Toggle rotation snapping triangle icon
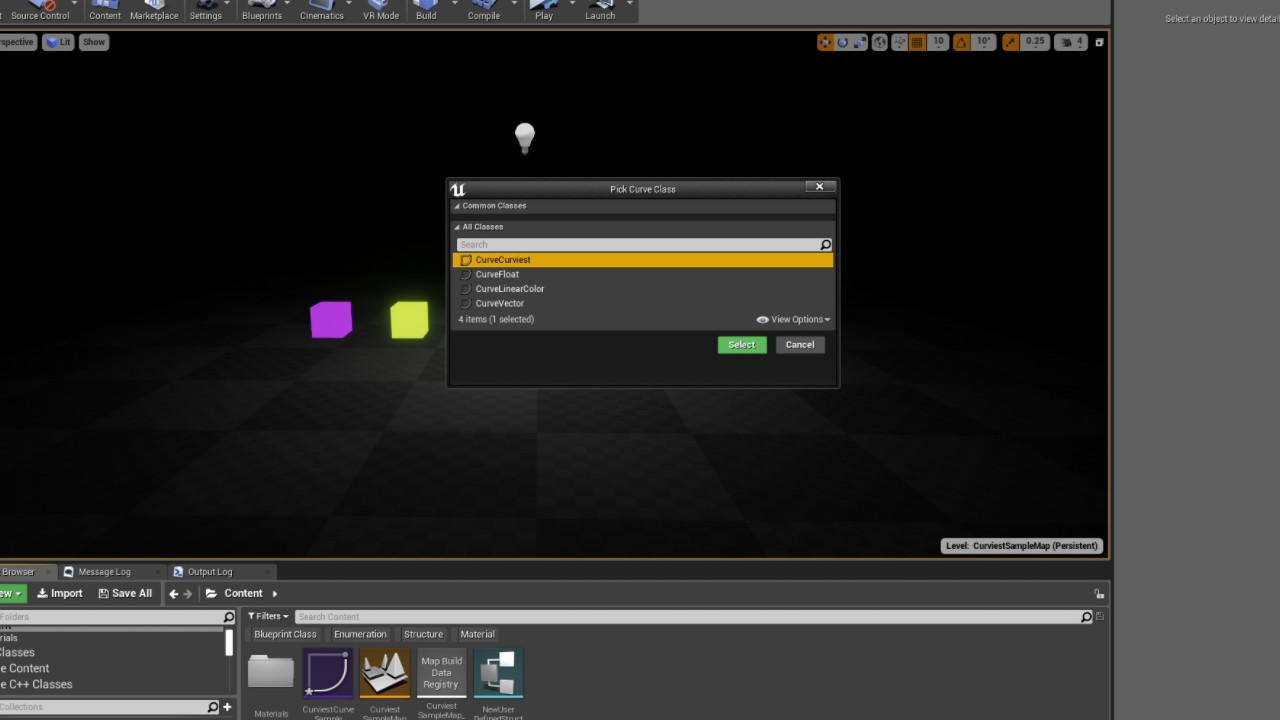 (961, 42)
